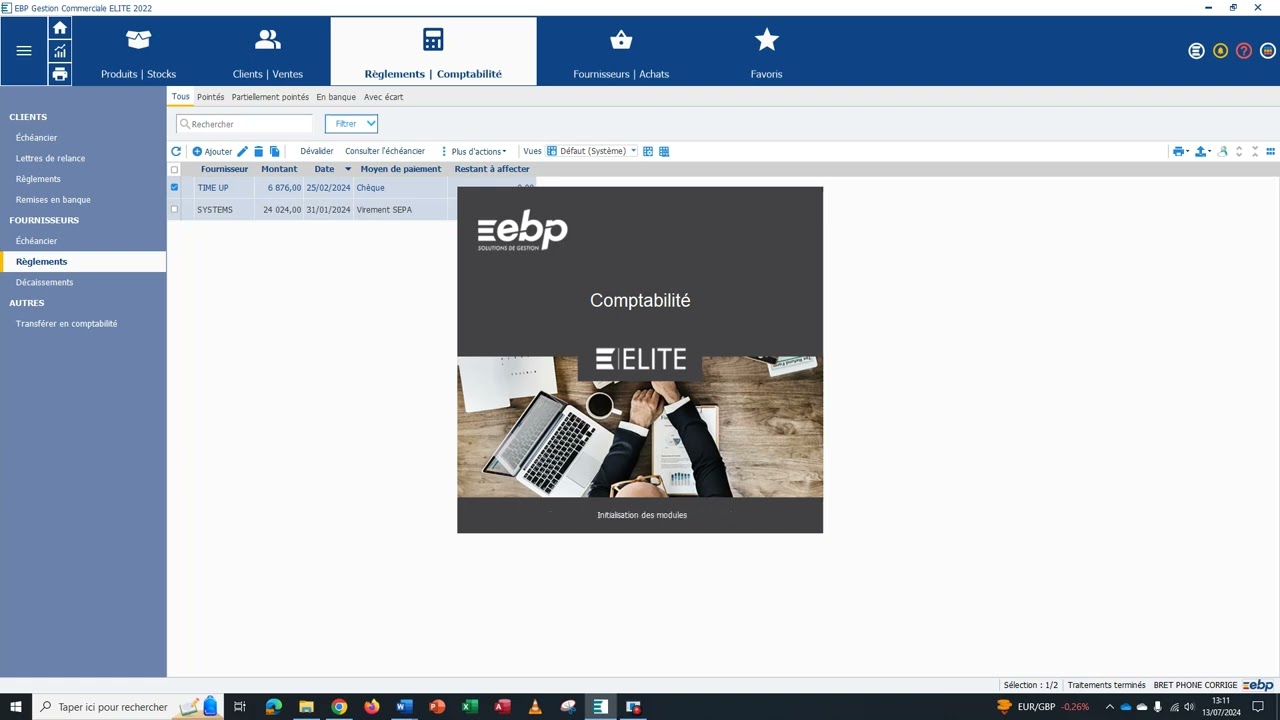
Task: Select the Règlements | Comptabilité module
Action: (x=433, y=52)
